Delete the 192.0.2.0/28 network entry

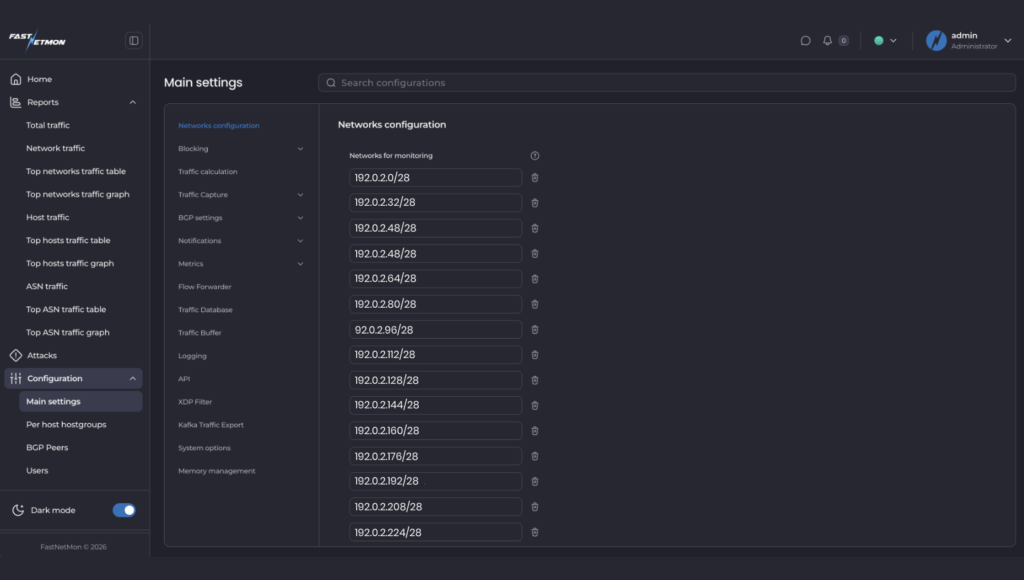(x=534, y=178)
